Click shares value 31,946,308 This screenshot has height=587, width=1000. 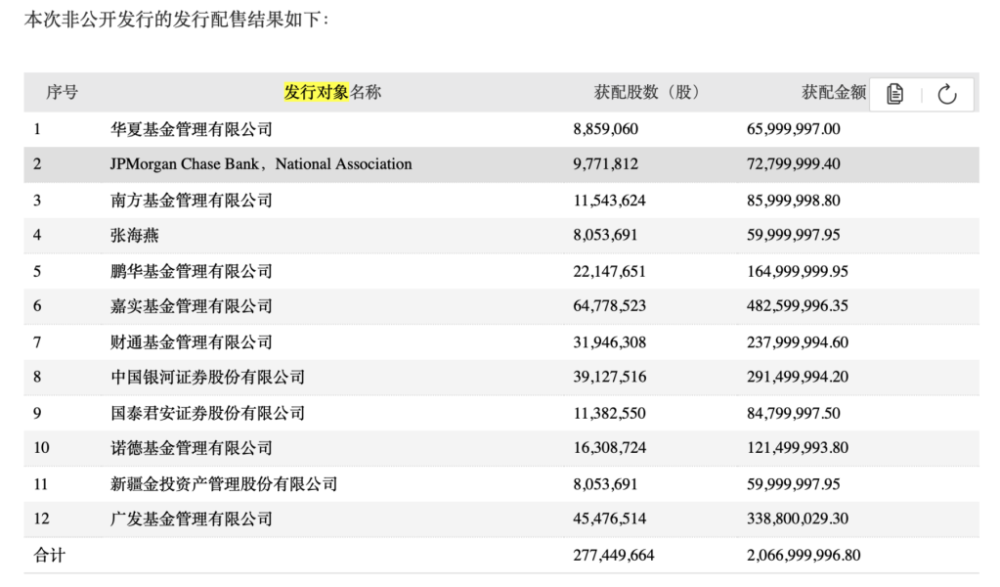click(x=609, y=343)
